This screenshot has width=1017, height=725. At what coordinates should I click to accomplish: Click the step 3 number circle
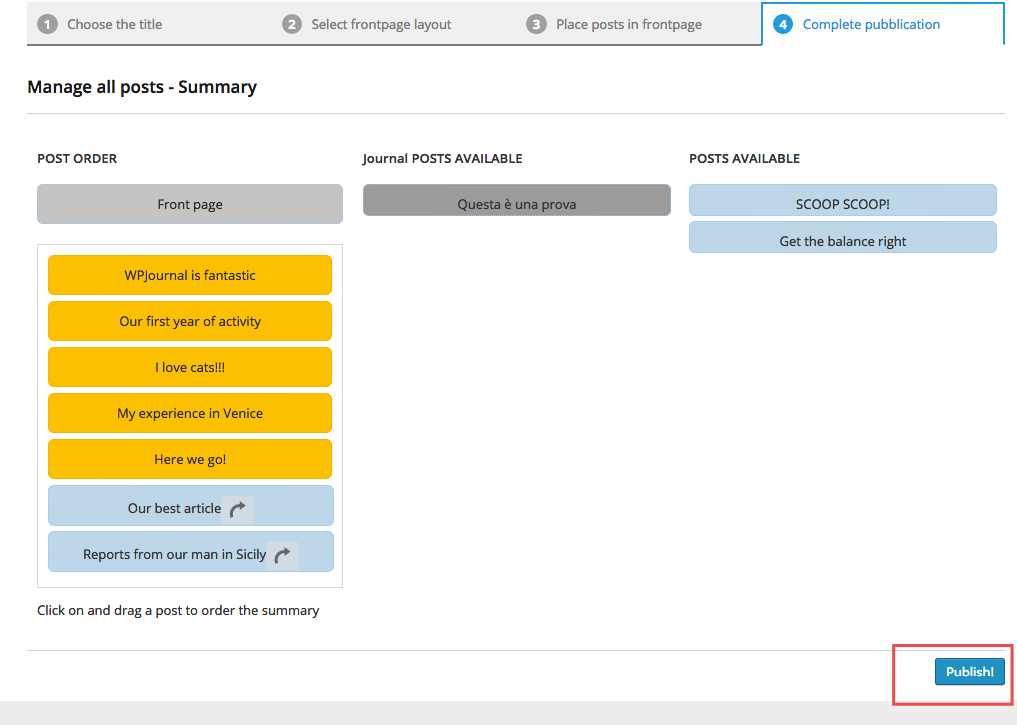pos(537,24)
